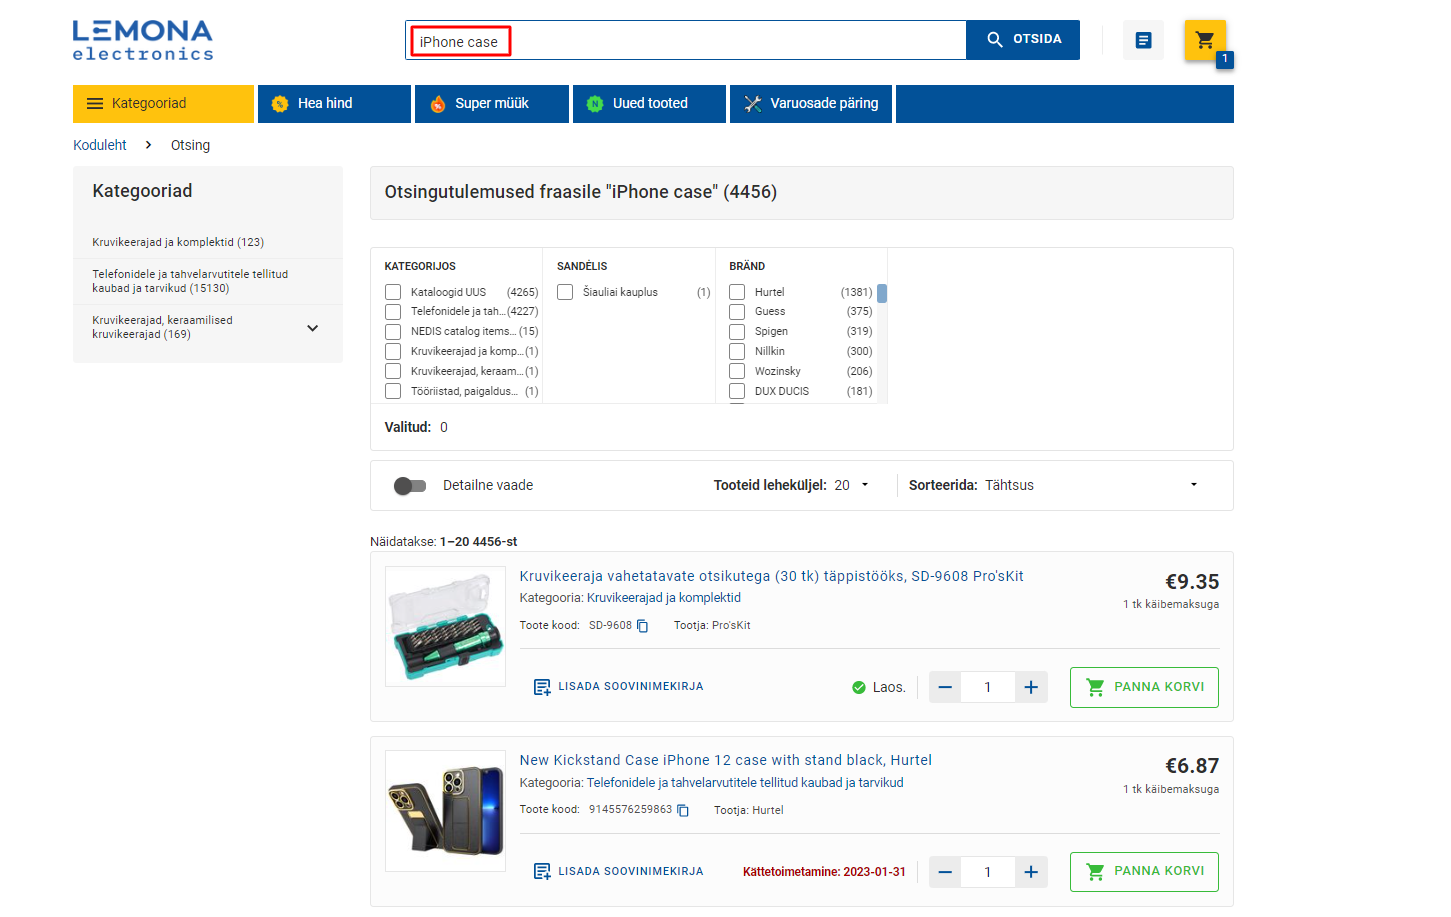This screenshot has width=1451, height=917.
Task: Check the Kataloogid UUS category filter
Action: pyautogui.click(x=393, y=292)
